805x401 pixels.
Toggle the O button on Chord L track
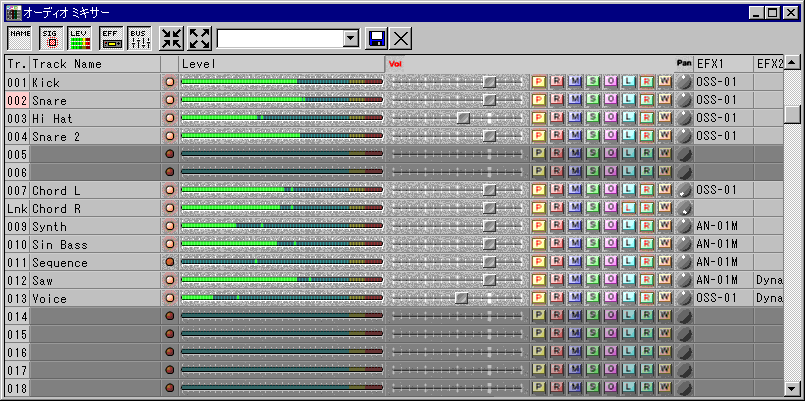click(610, 190)
